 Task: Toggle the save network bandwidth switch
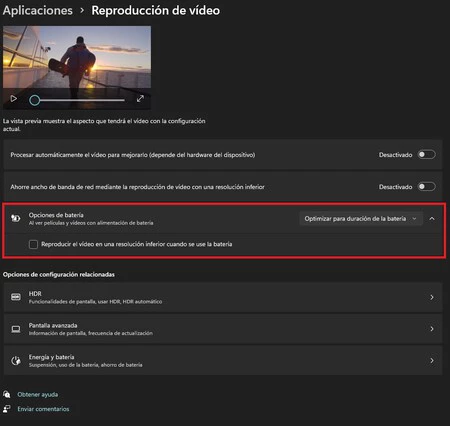[427, 187]
